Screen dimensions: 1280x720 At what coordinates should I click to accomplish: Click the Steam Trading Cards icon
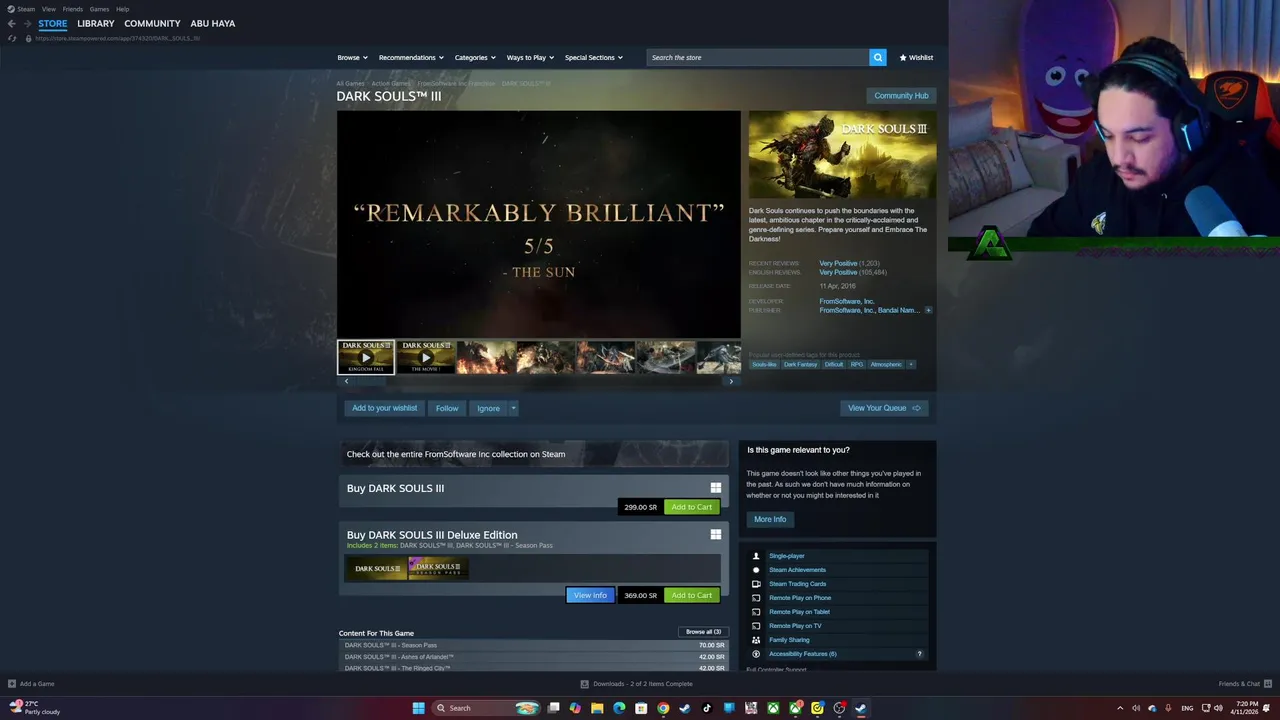(756, 584)
